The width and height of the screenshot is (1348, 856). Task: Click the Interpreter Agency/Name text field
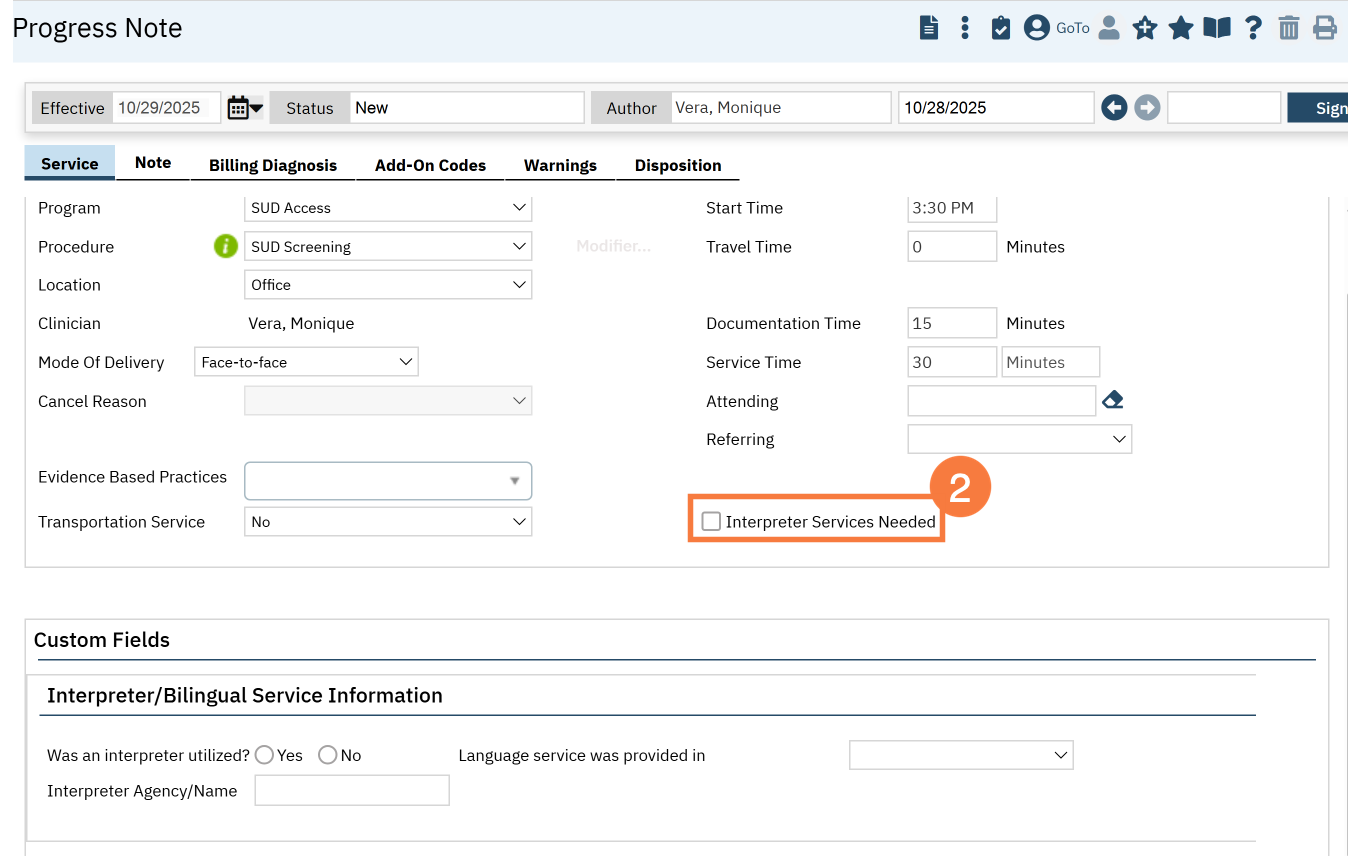pos(352,791)
